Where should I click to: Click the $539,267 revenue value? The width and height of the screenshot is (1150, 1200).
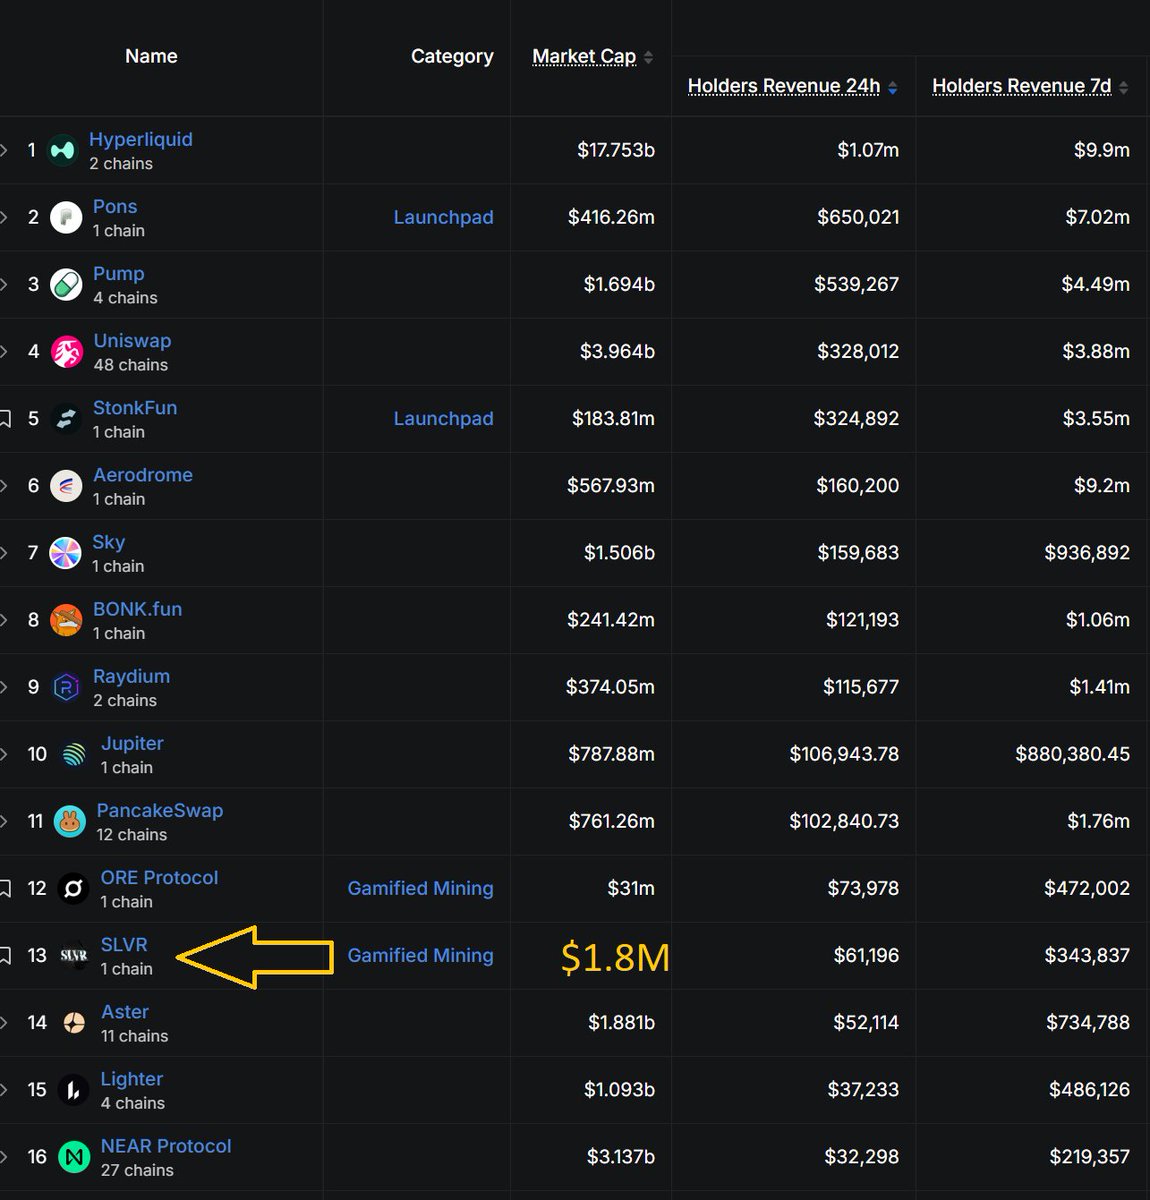pyautogui.click(x=856, y=284)
